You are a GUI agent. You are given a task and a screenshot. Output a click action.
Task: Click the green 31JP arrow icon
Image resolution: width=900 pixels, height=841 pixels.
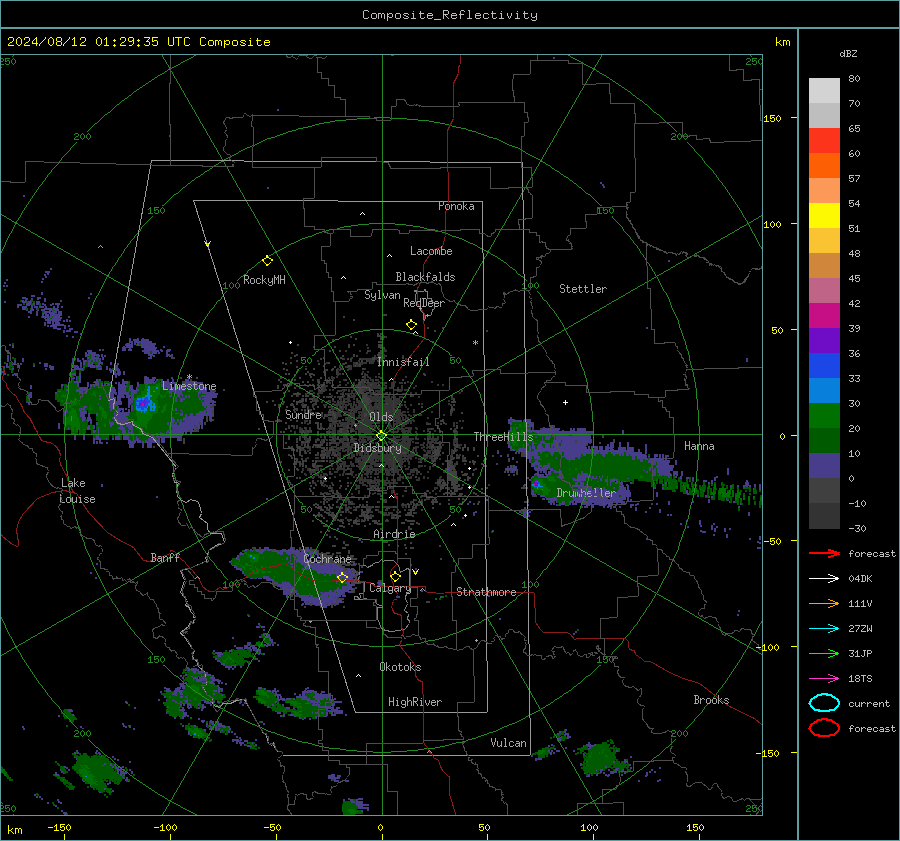pyautogui.click(x=824, y=653)
